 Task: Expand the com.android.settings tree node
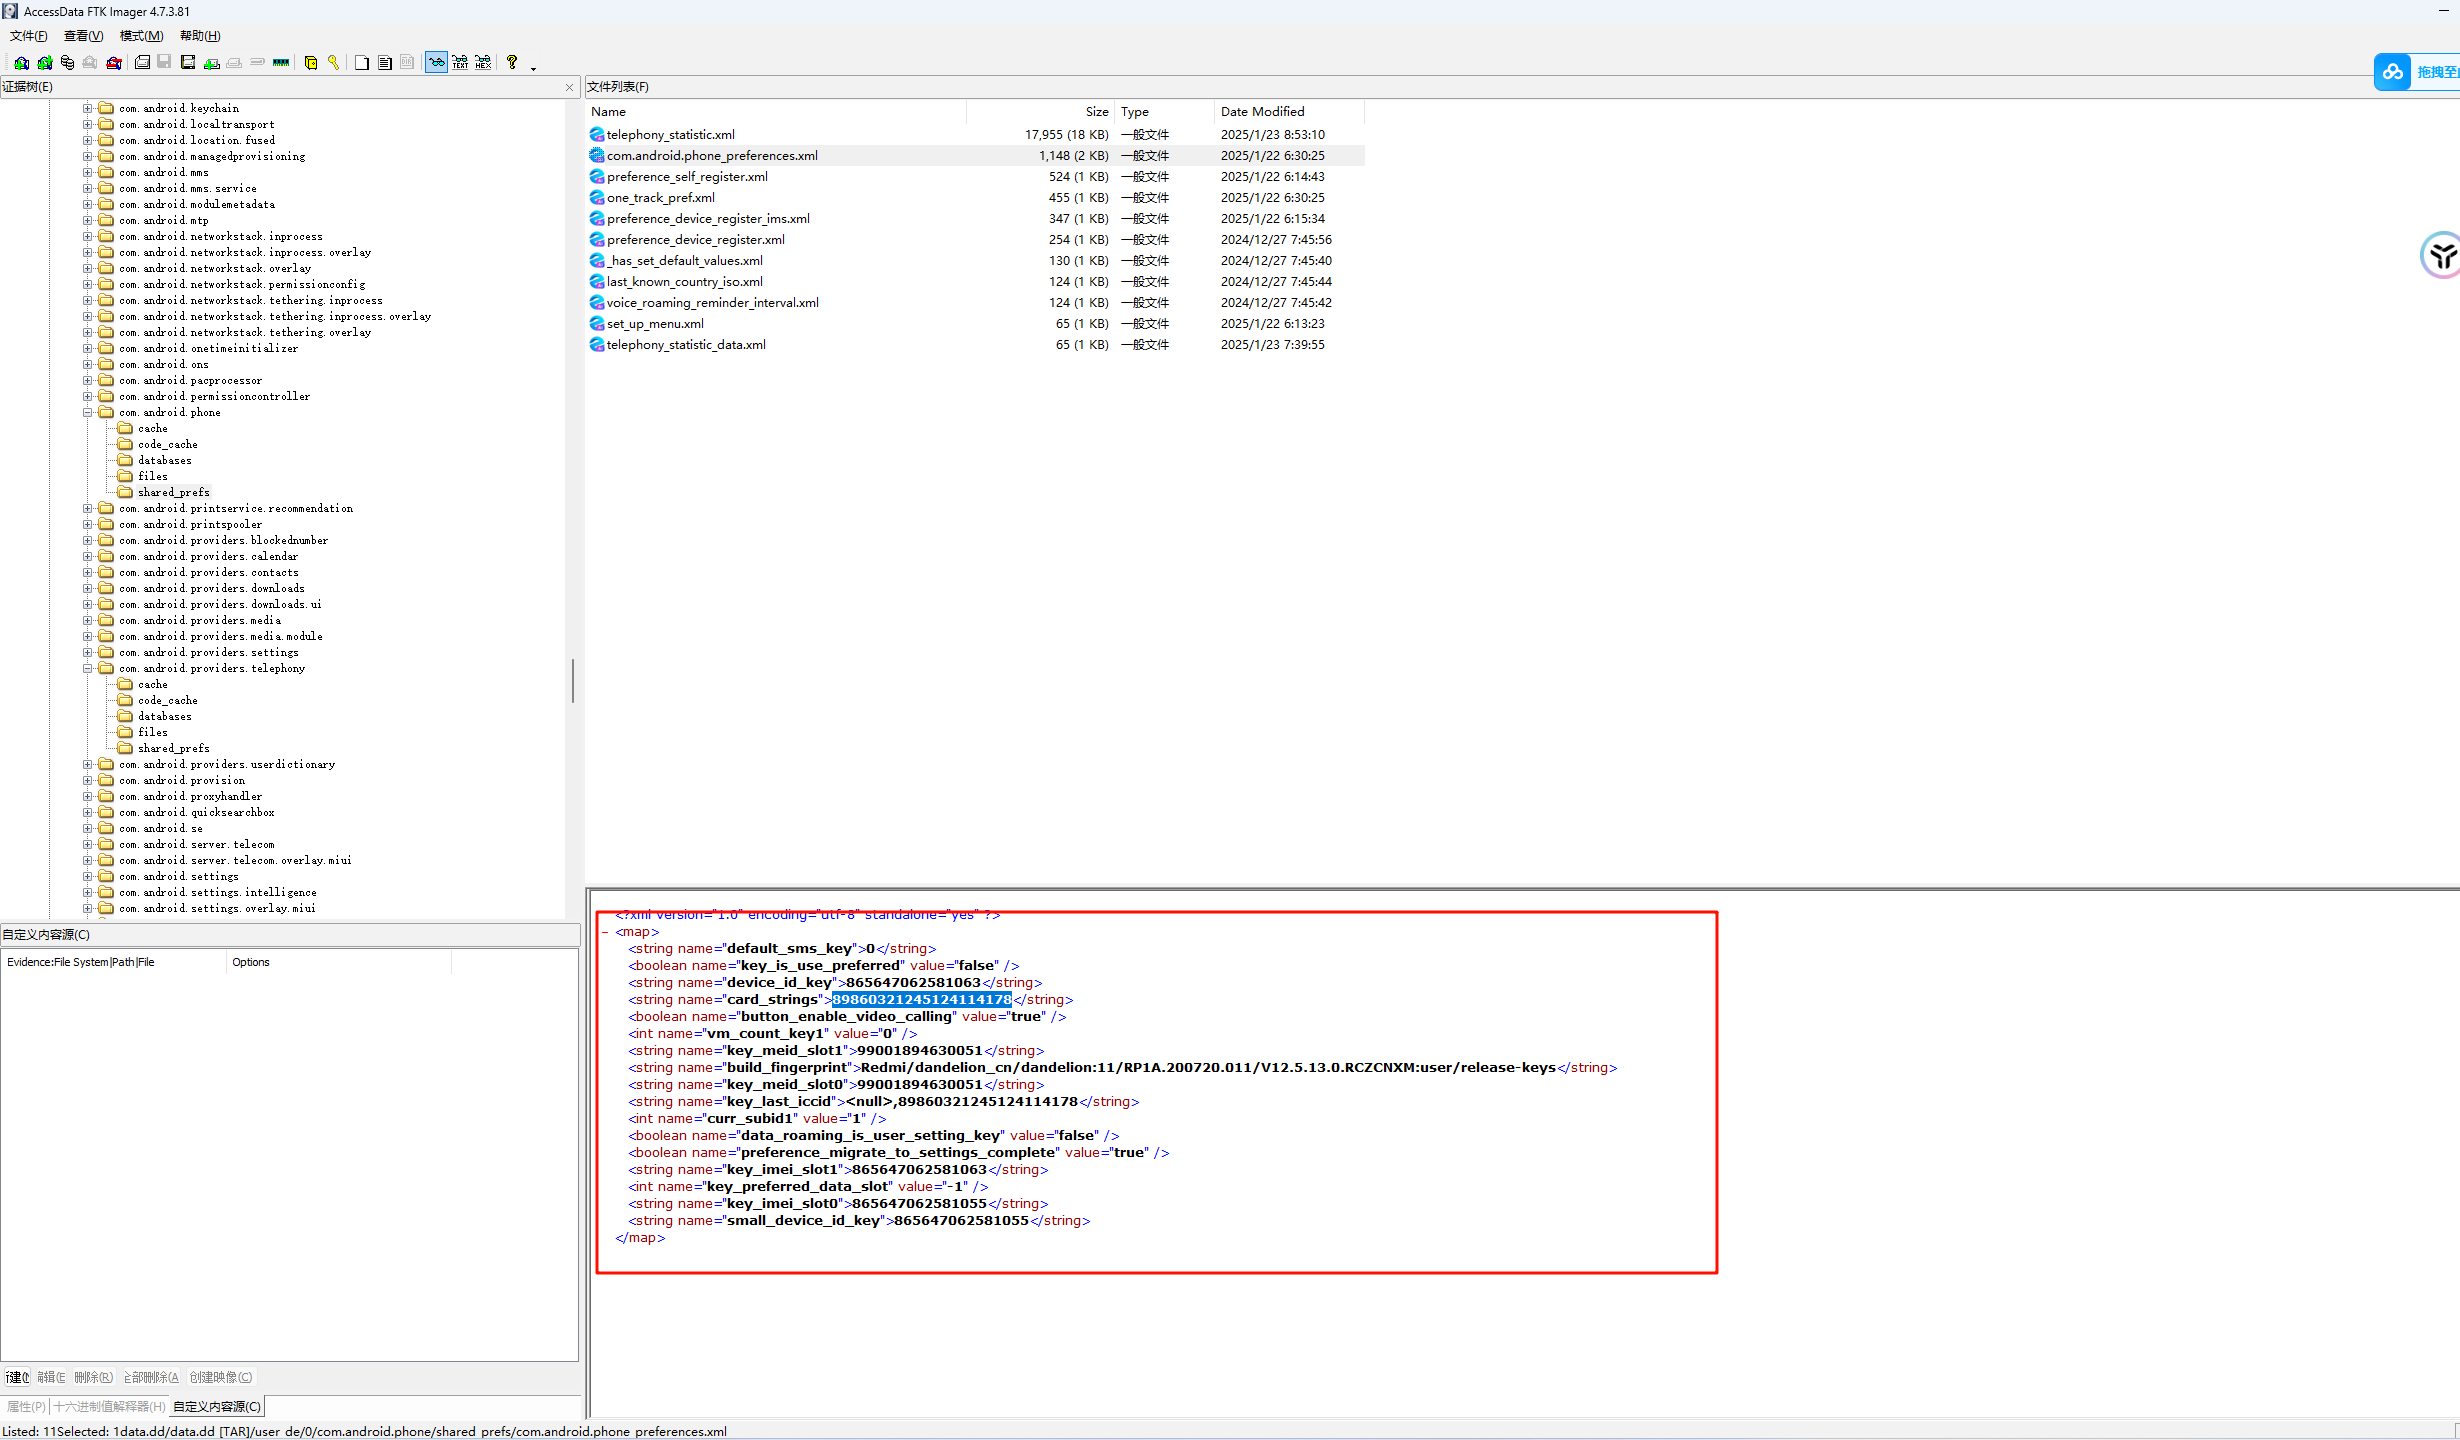tap(87, 876)
